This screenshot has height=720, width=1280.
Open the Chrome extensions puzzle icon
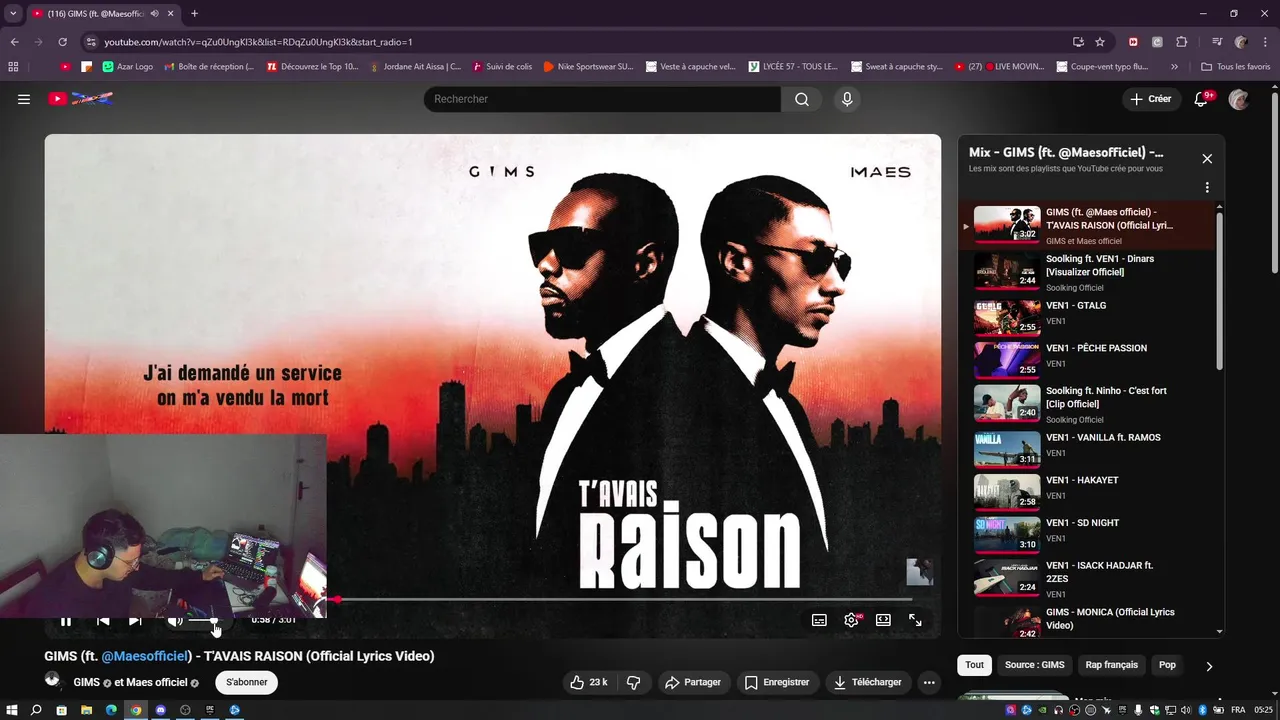[x=1181, y=42]
